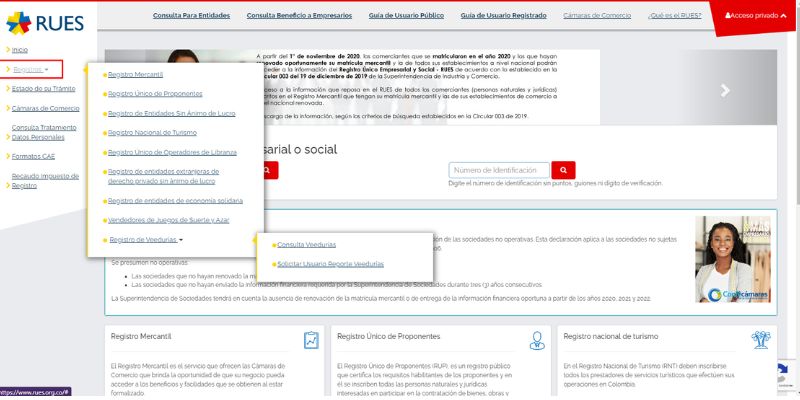Image resolution: width=800 pixels, height=400 pixels.
Task: Select Registro de Entidades Sin Ánimo de Lucro
Action: click(171, 113)
